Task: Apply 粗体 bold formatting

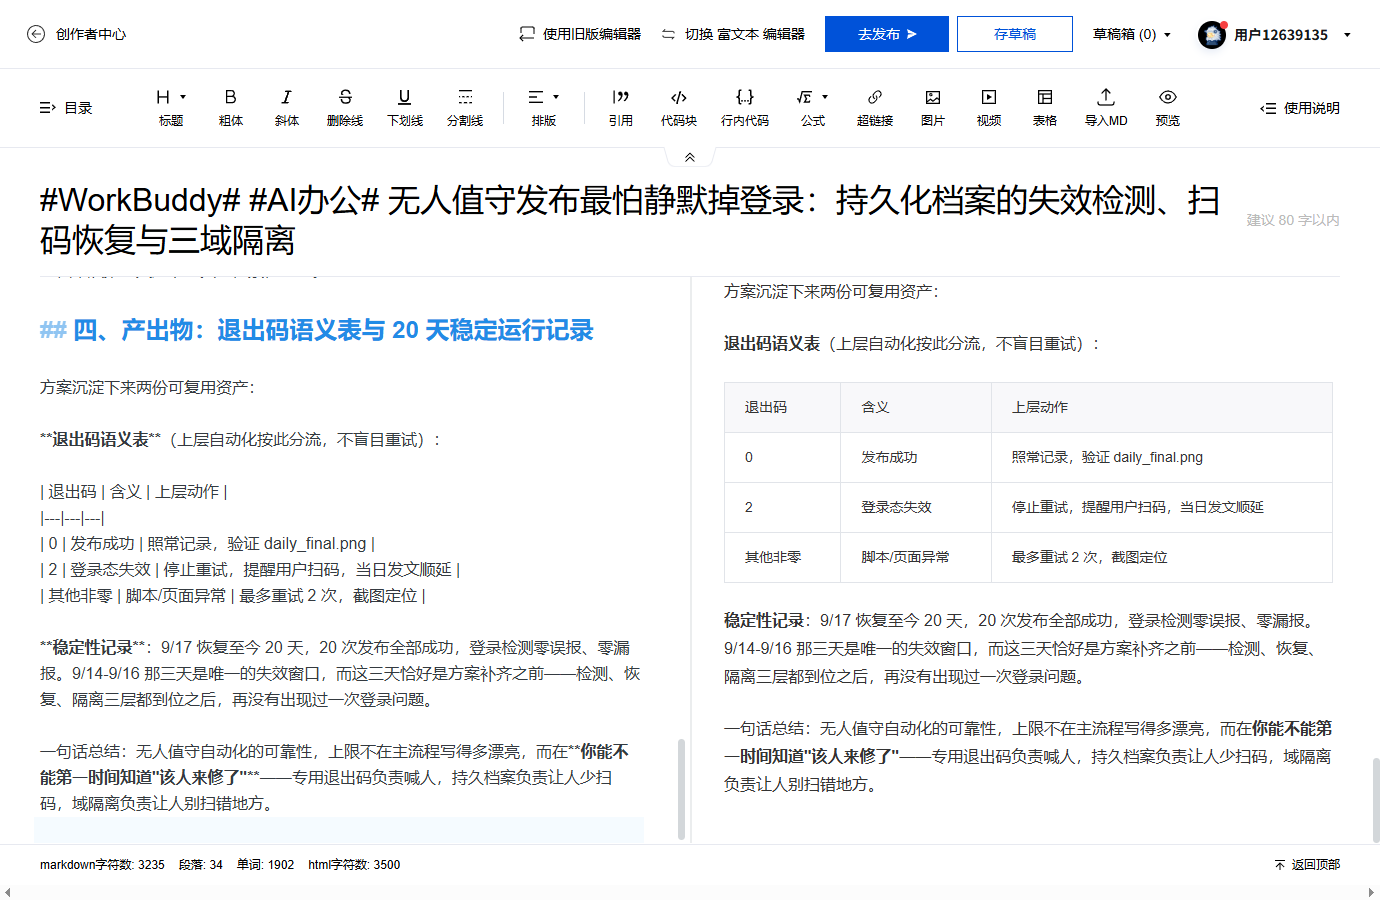Action: click(x=231, y=107)
